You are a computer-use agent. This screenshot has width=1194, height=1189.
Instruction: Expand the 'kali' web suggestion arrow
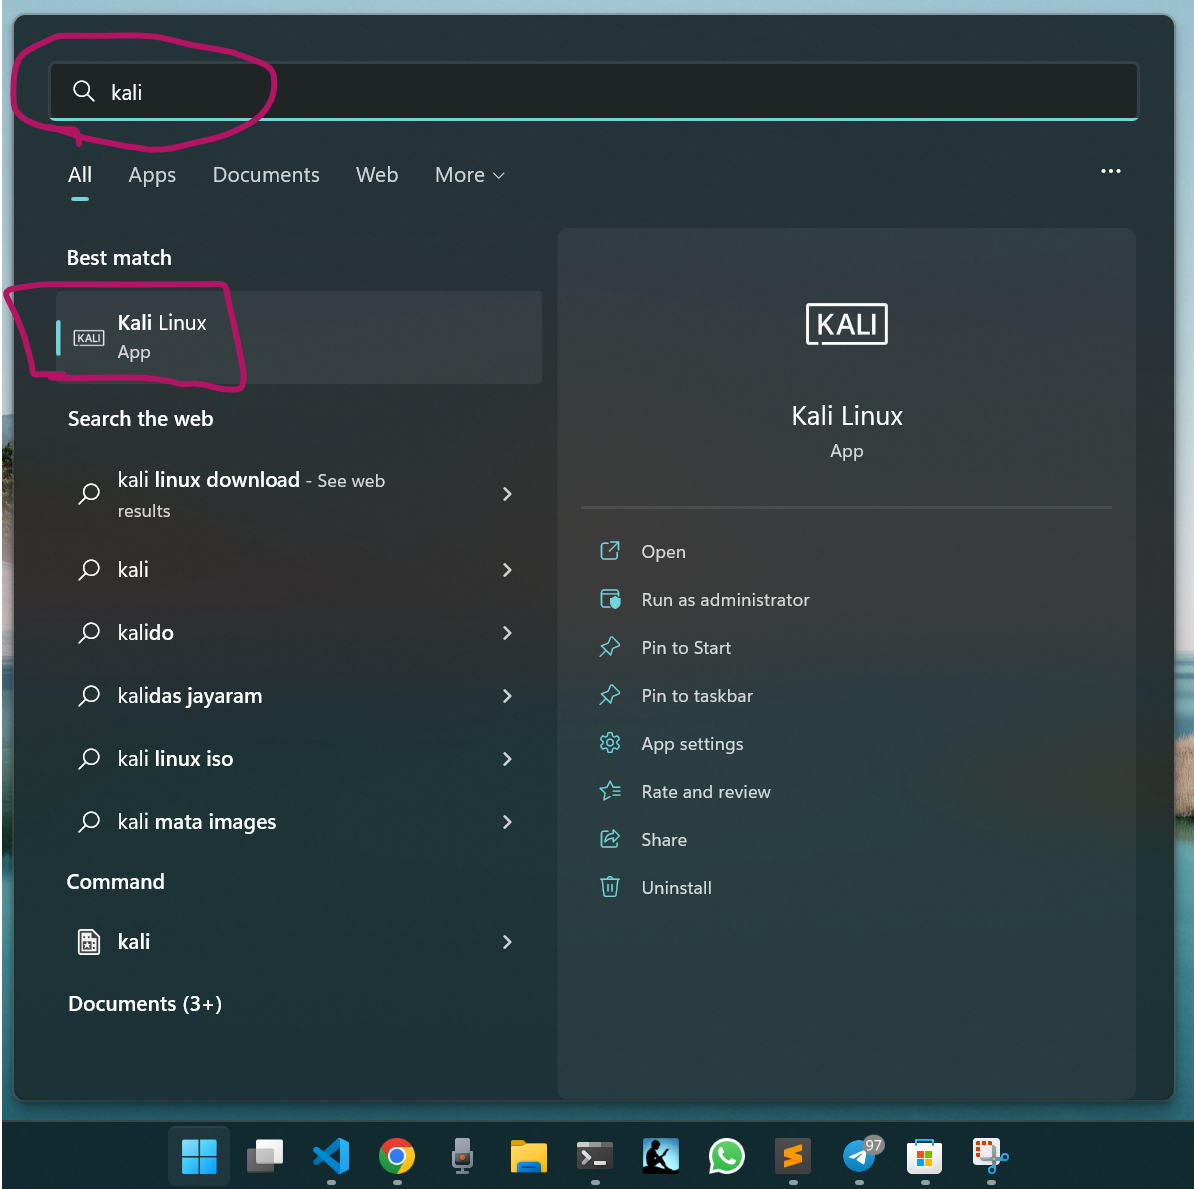click(507, 570)
